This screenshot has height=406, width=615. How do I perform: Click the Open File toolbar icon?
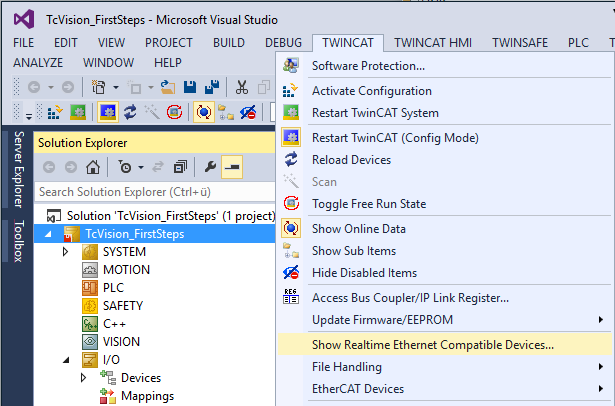coord(168,87)
